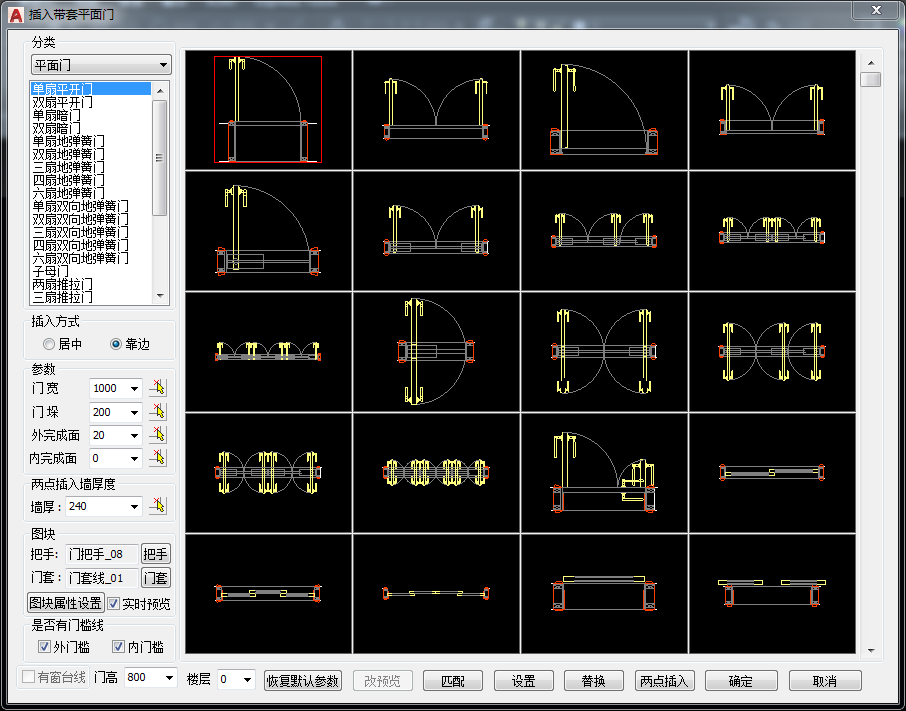906x711 pixels.
Task: Select bottom-right door thumbnail with two separate yellow bars
Action: pyautogui.click(x=772, y=594)
